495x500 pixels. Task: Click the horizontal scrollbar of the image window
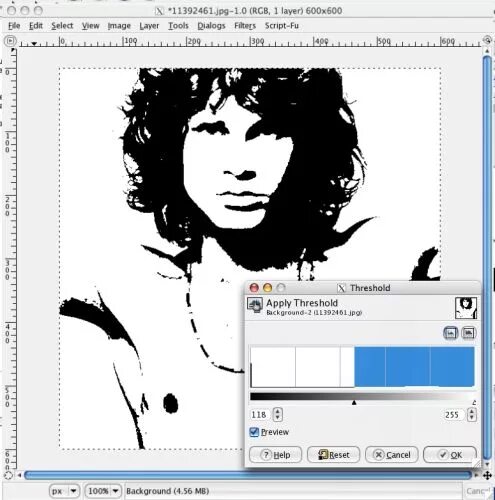pyautogui.click(x=248, y=475)
